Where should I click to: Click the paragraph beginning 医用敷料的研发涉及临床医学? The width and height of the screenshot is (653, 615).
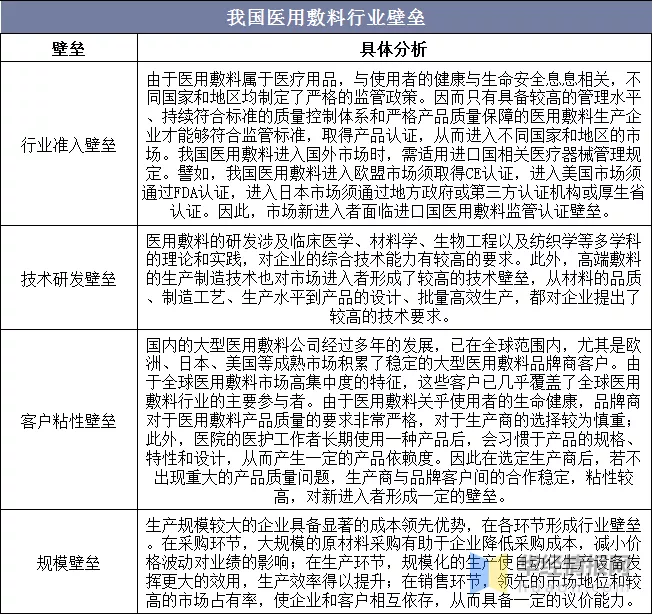tap(393, 279)
